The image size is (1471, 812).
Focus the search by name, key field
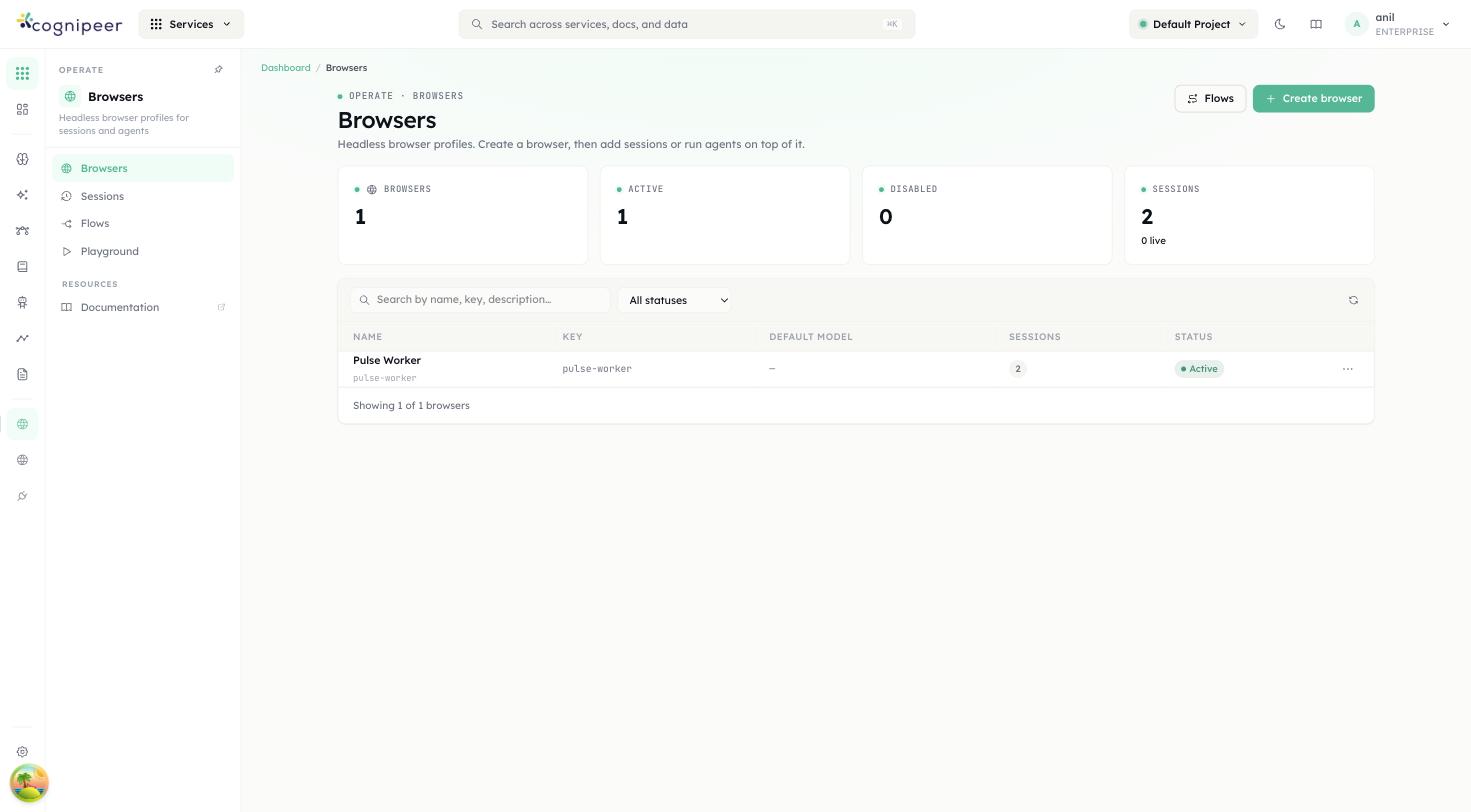(480, 300)
